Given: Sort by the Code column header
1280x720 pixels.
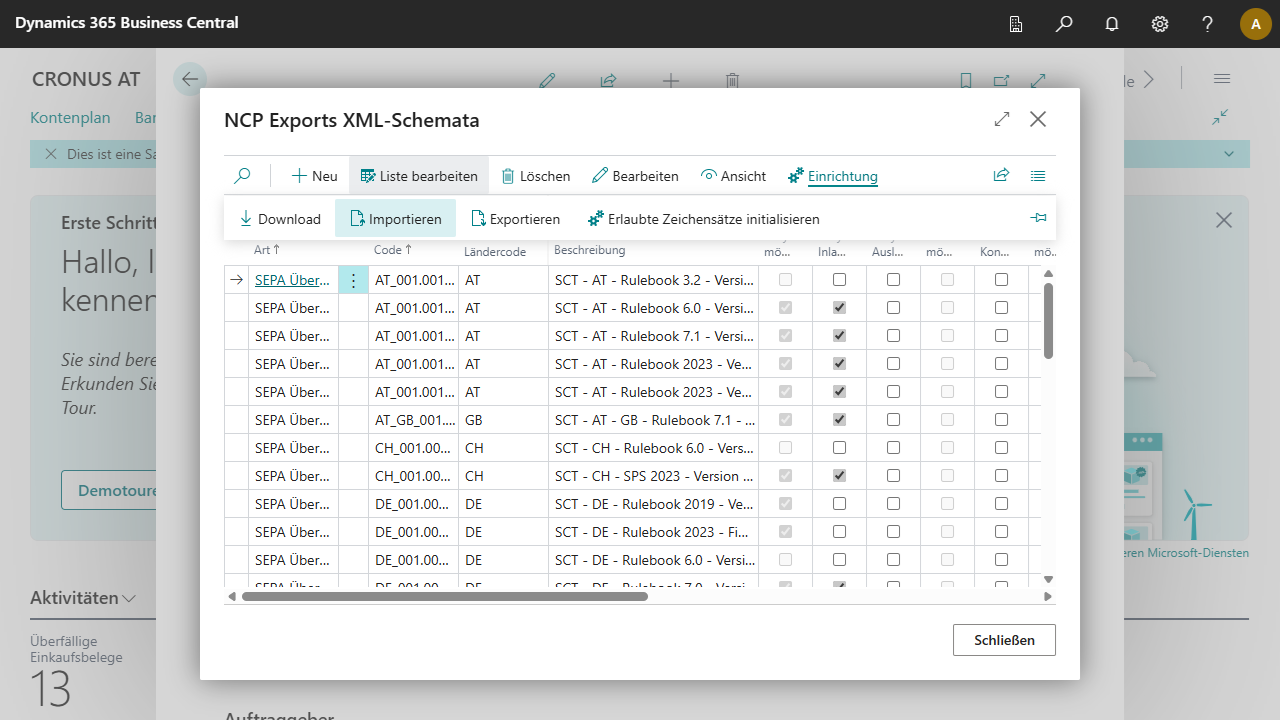Looking at the screenshot, I should point(394,250).
